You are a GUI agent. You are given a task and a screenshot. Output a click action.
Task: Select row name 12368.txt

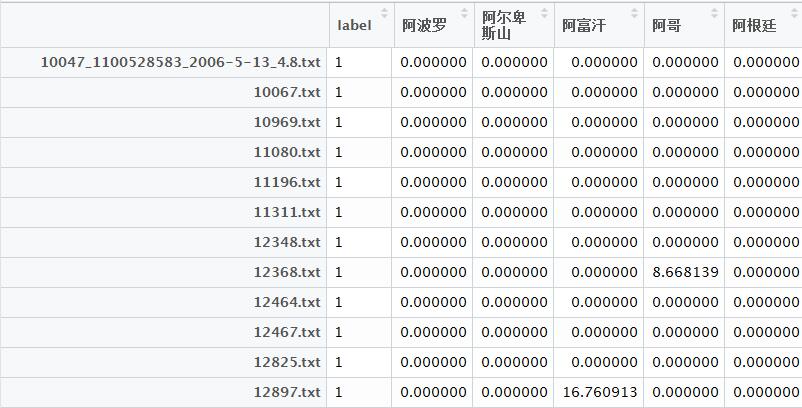pos(287,273)
